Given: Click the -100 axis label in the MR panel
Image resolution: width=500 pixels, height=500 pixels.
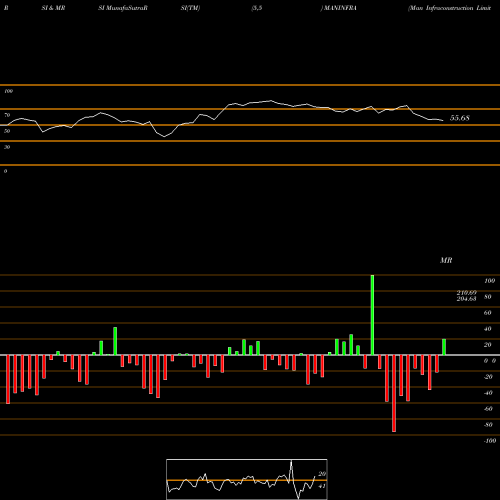Looking at the screenshot, I should (x=490, y=441).
